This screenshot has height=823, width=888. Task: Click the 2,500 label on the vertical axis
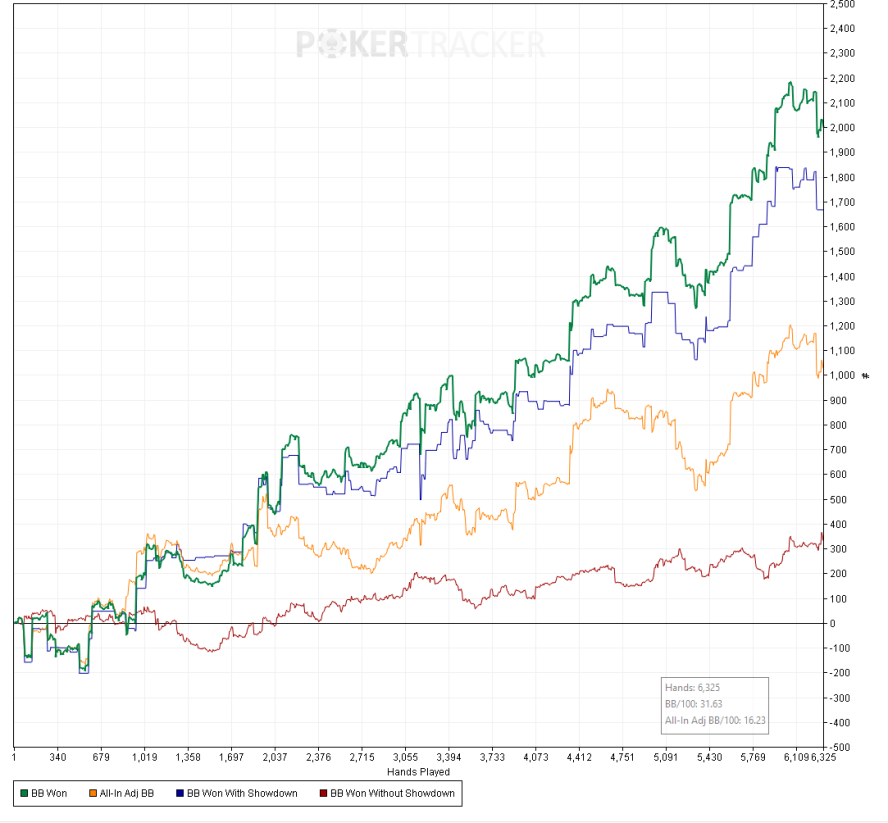pyautogui.click(x=842, y=4)
